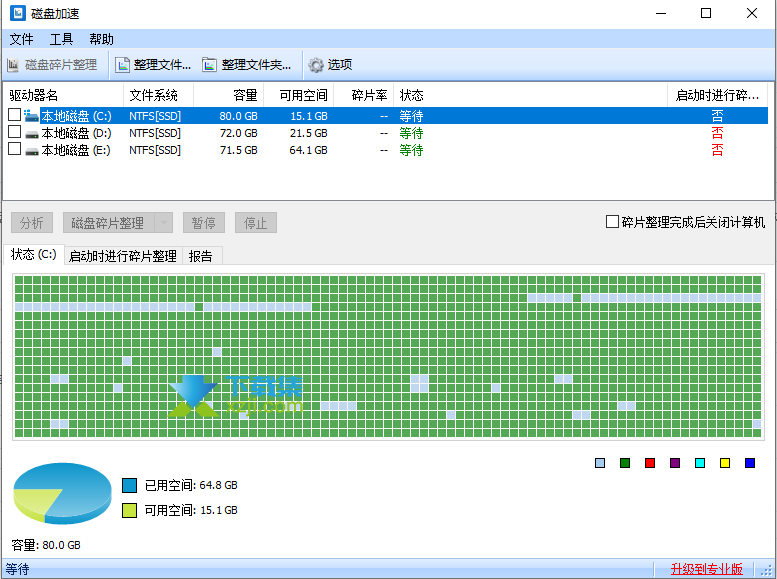This screenshot has width=777, height=579.
Task: Click the 磁盘碎片整理 main button
Action: pyautogui.click(x=109, y=223)
